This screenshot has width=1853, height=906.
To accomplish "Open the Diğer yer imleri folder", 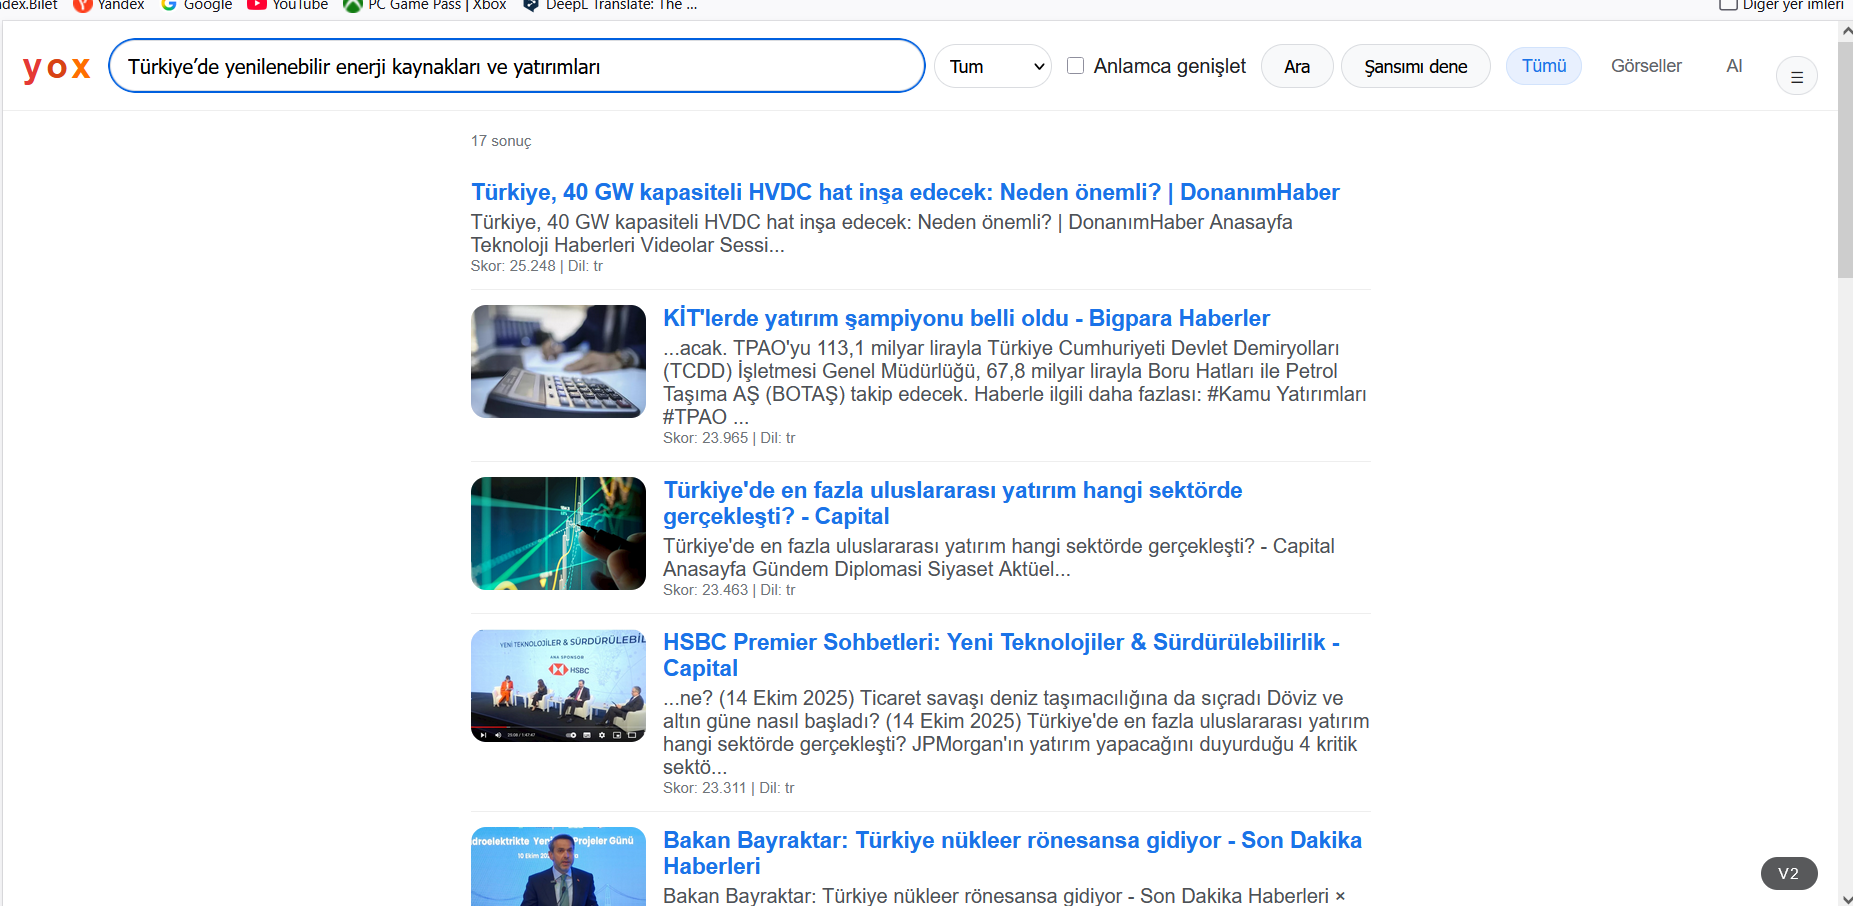I will 1781,5.
